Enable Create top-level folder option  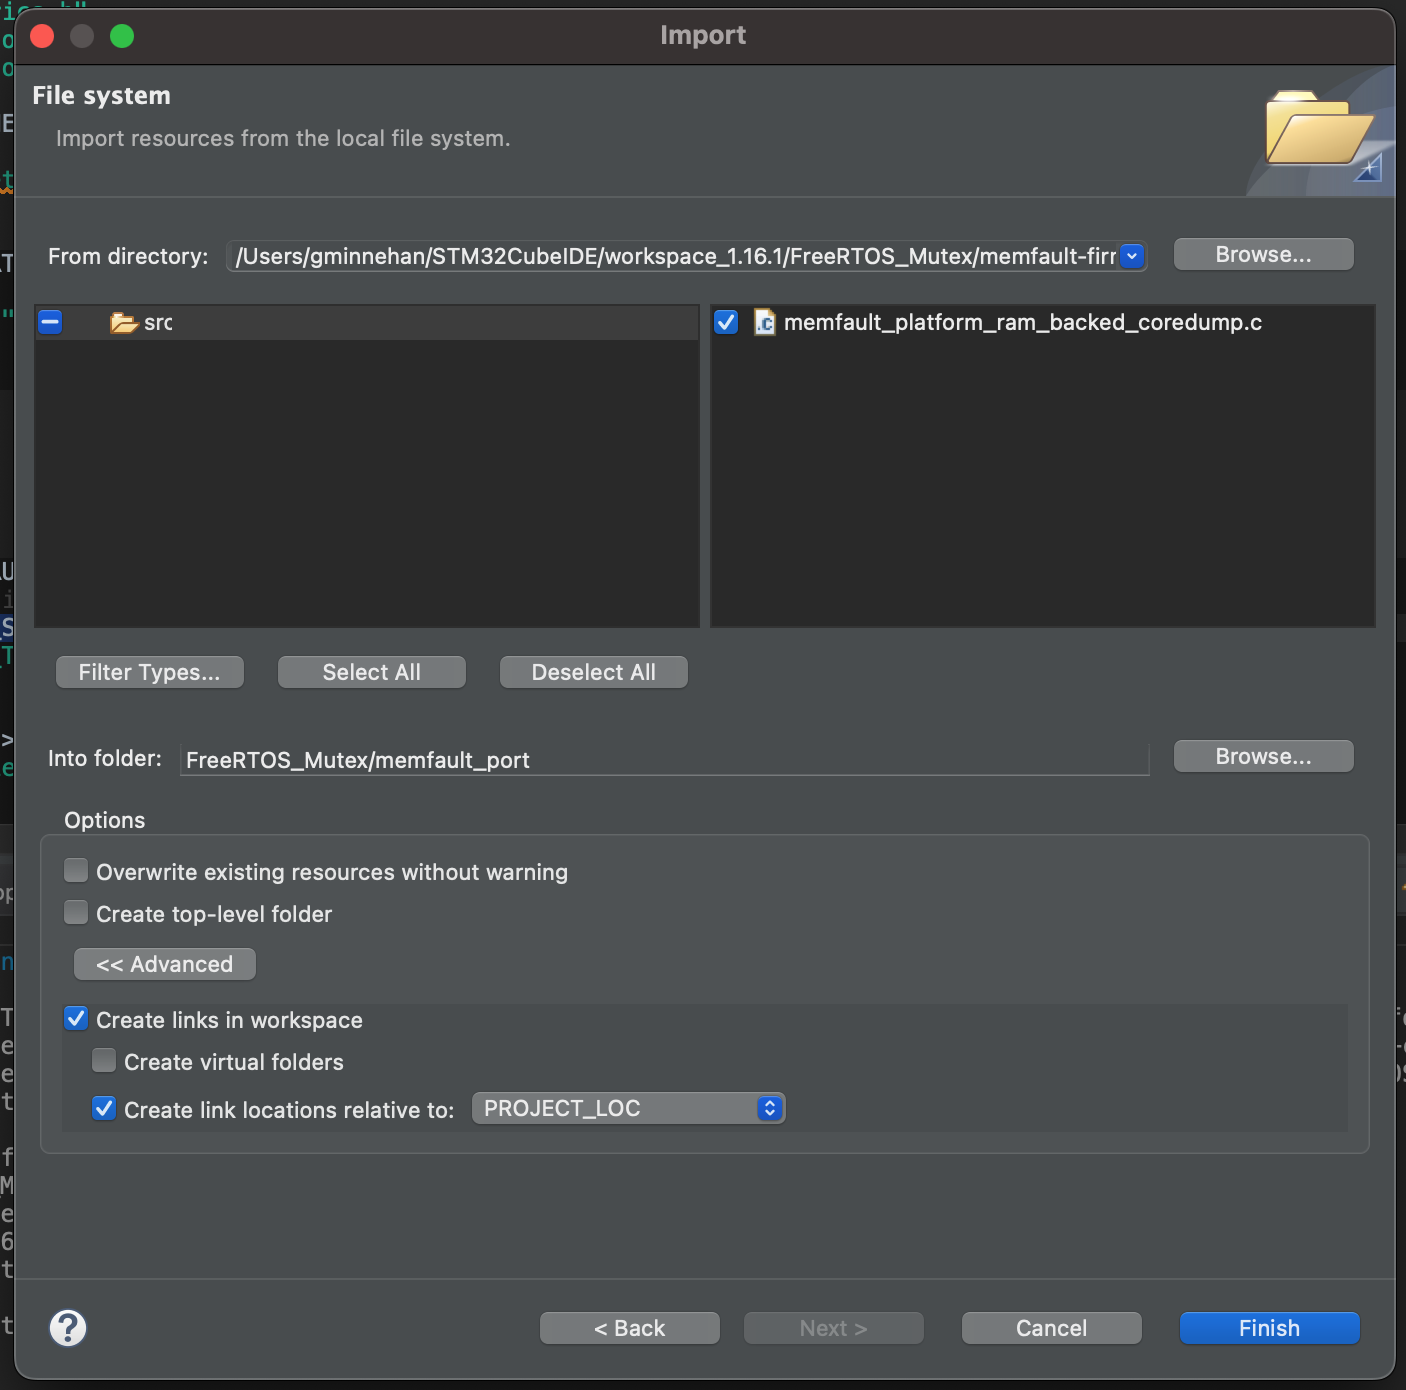pos(76,913)
